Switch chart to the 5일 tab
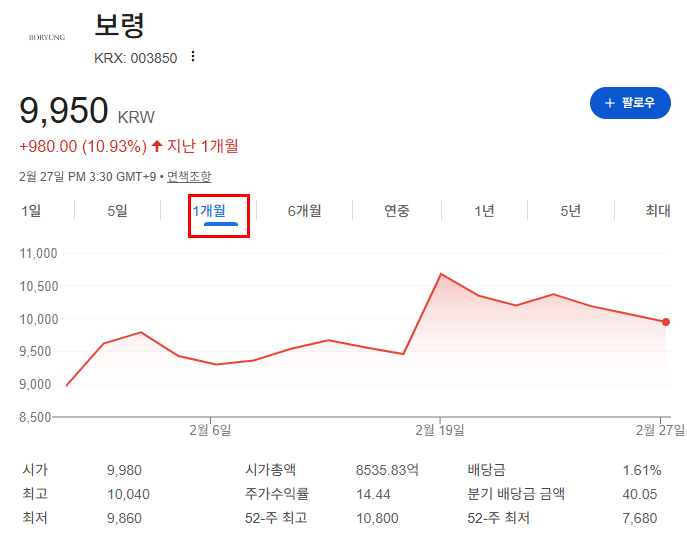 117,211
